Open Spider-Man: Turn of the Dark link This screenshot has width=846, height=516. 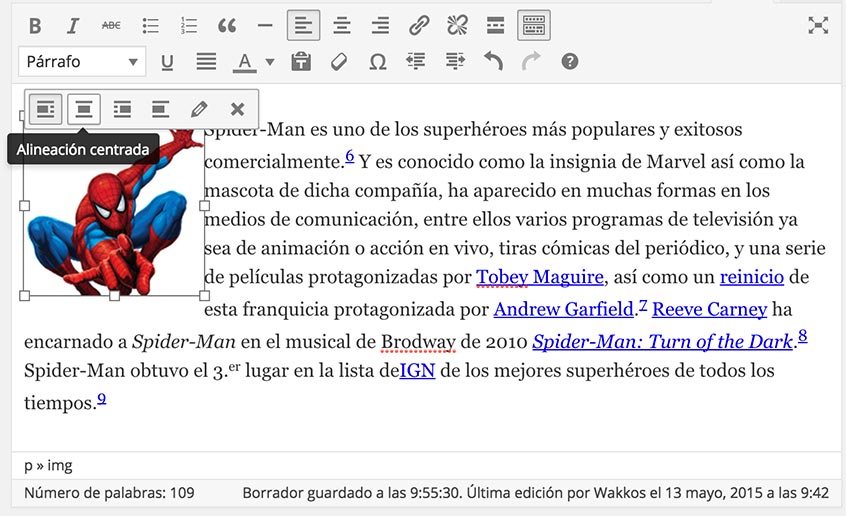tap(663, 342)
